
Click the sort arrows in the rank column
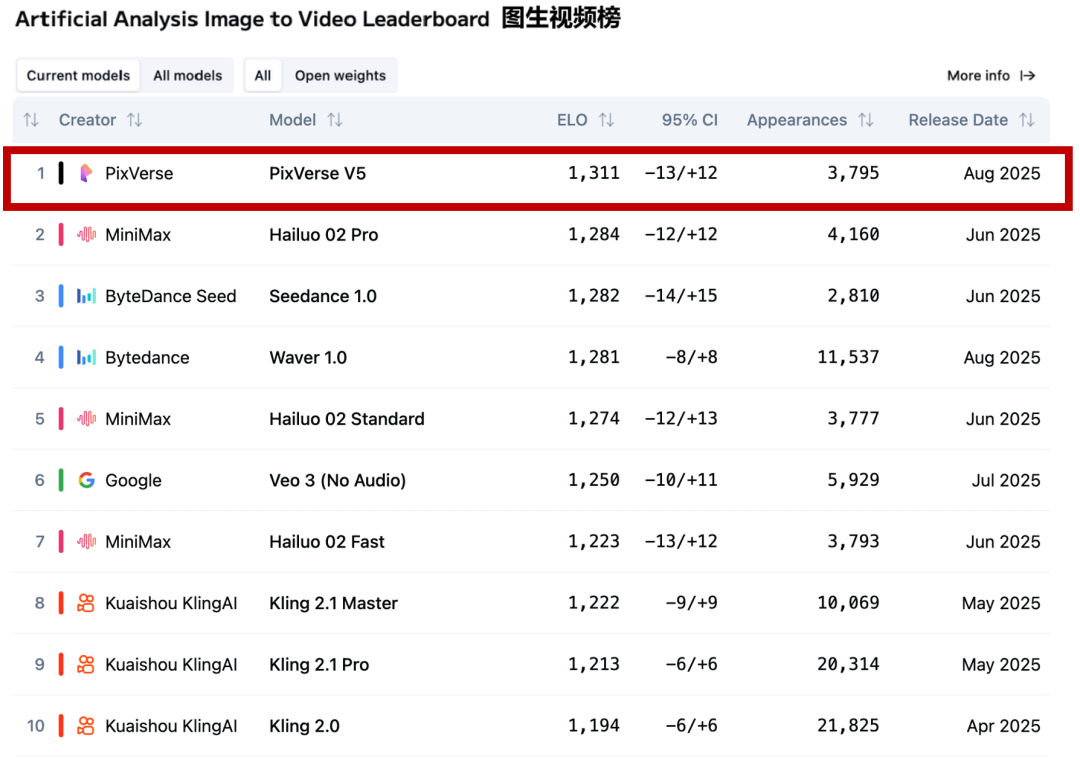click(x=31, y=121)
